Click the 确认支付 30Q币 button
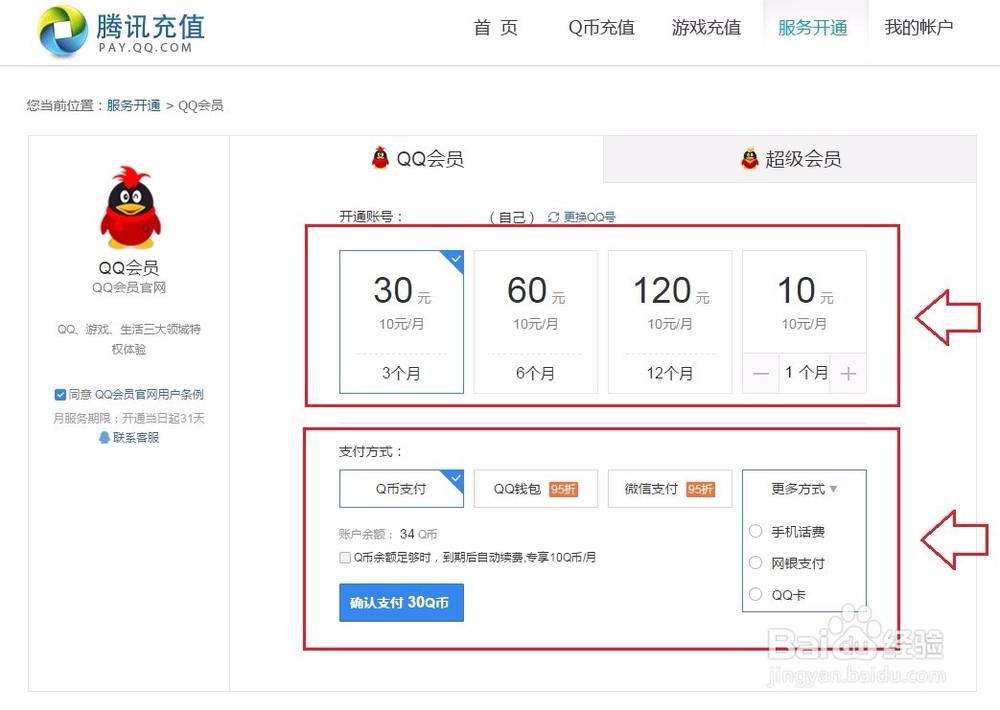Image resolution: width=1000 pixels, height=710 pixels. (x=401, y=603)
